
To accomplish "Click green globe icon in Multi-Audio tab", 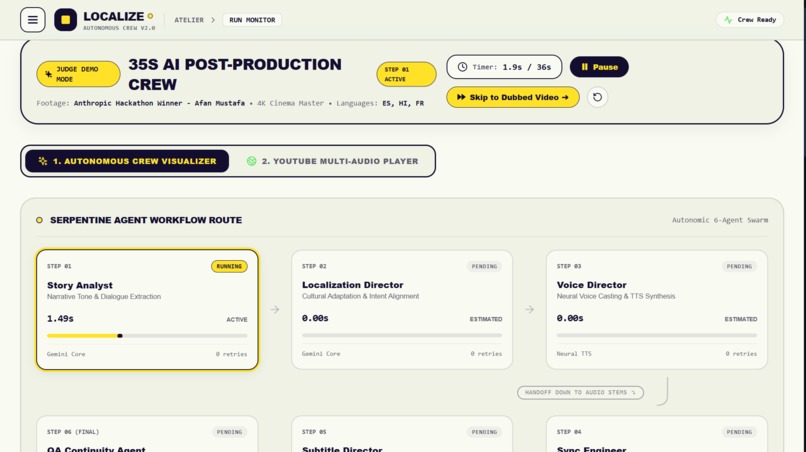I will coord(251,161).
